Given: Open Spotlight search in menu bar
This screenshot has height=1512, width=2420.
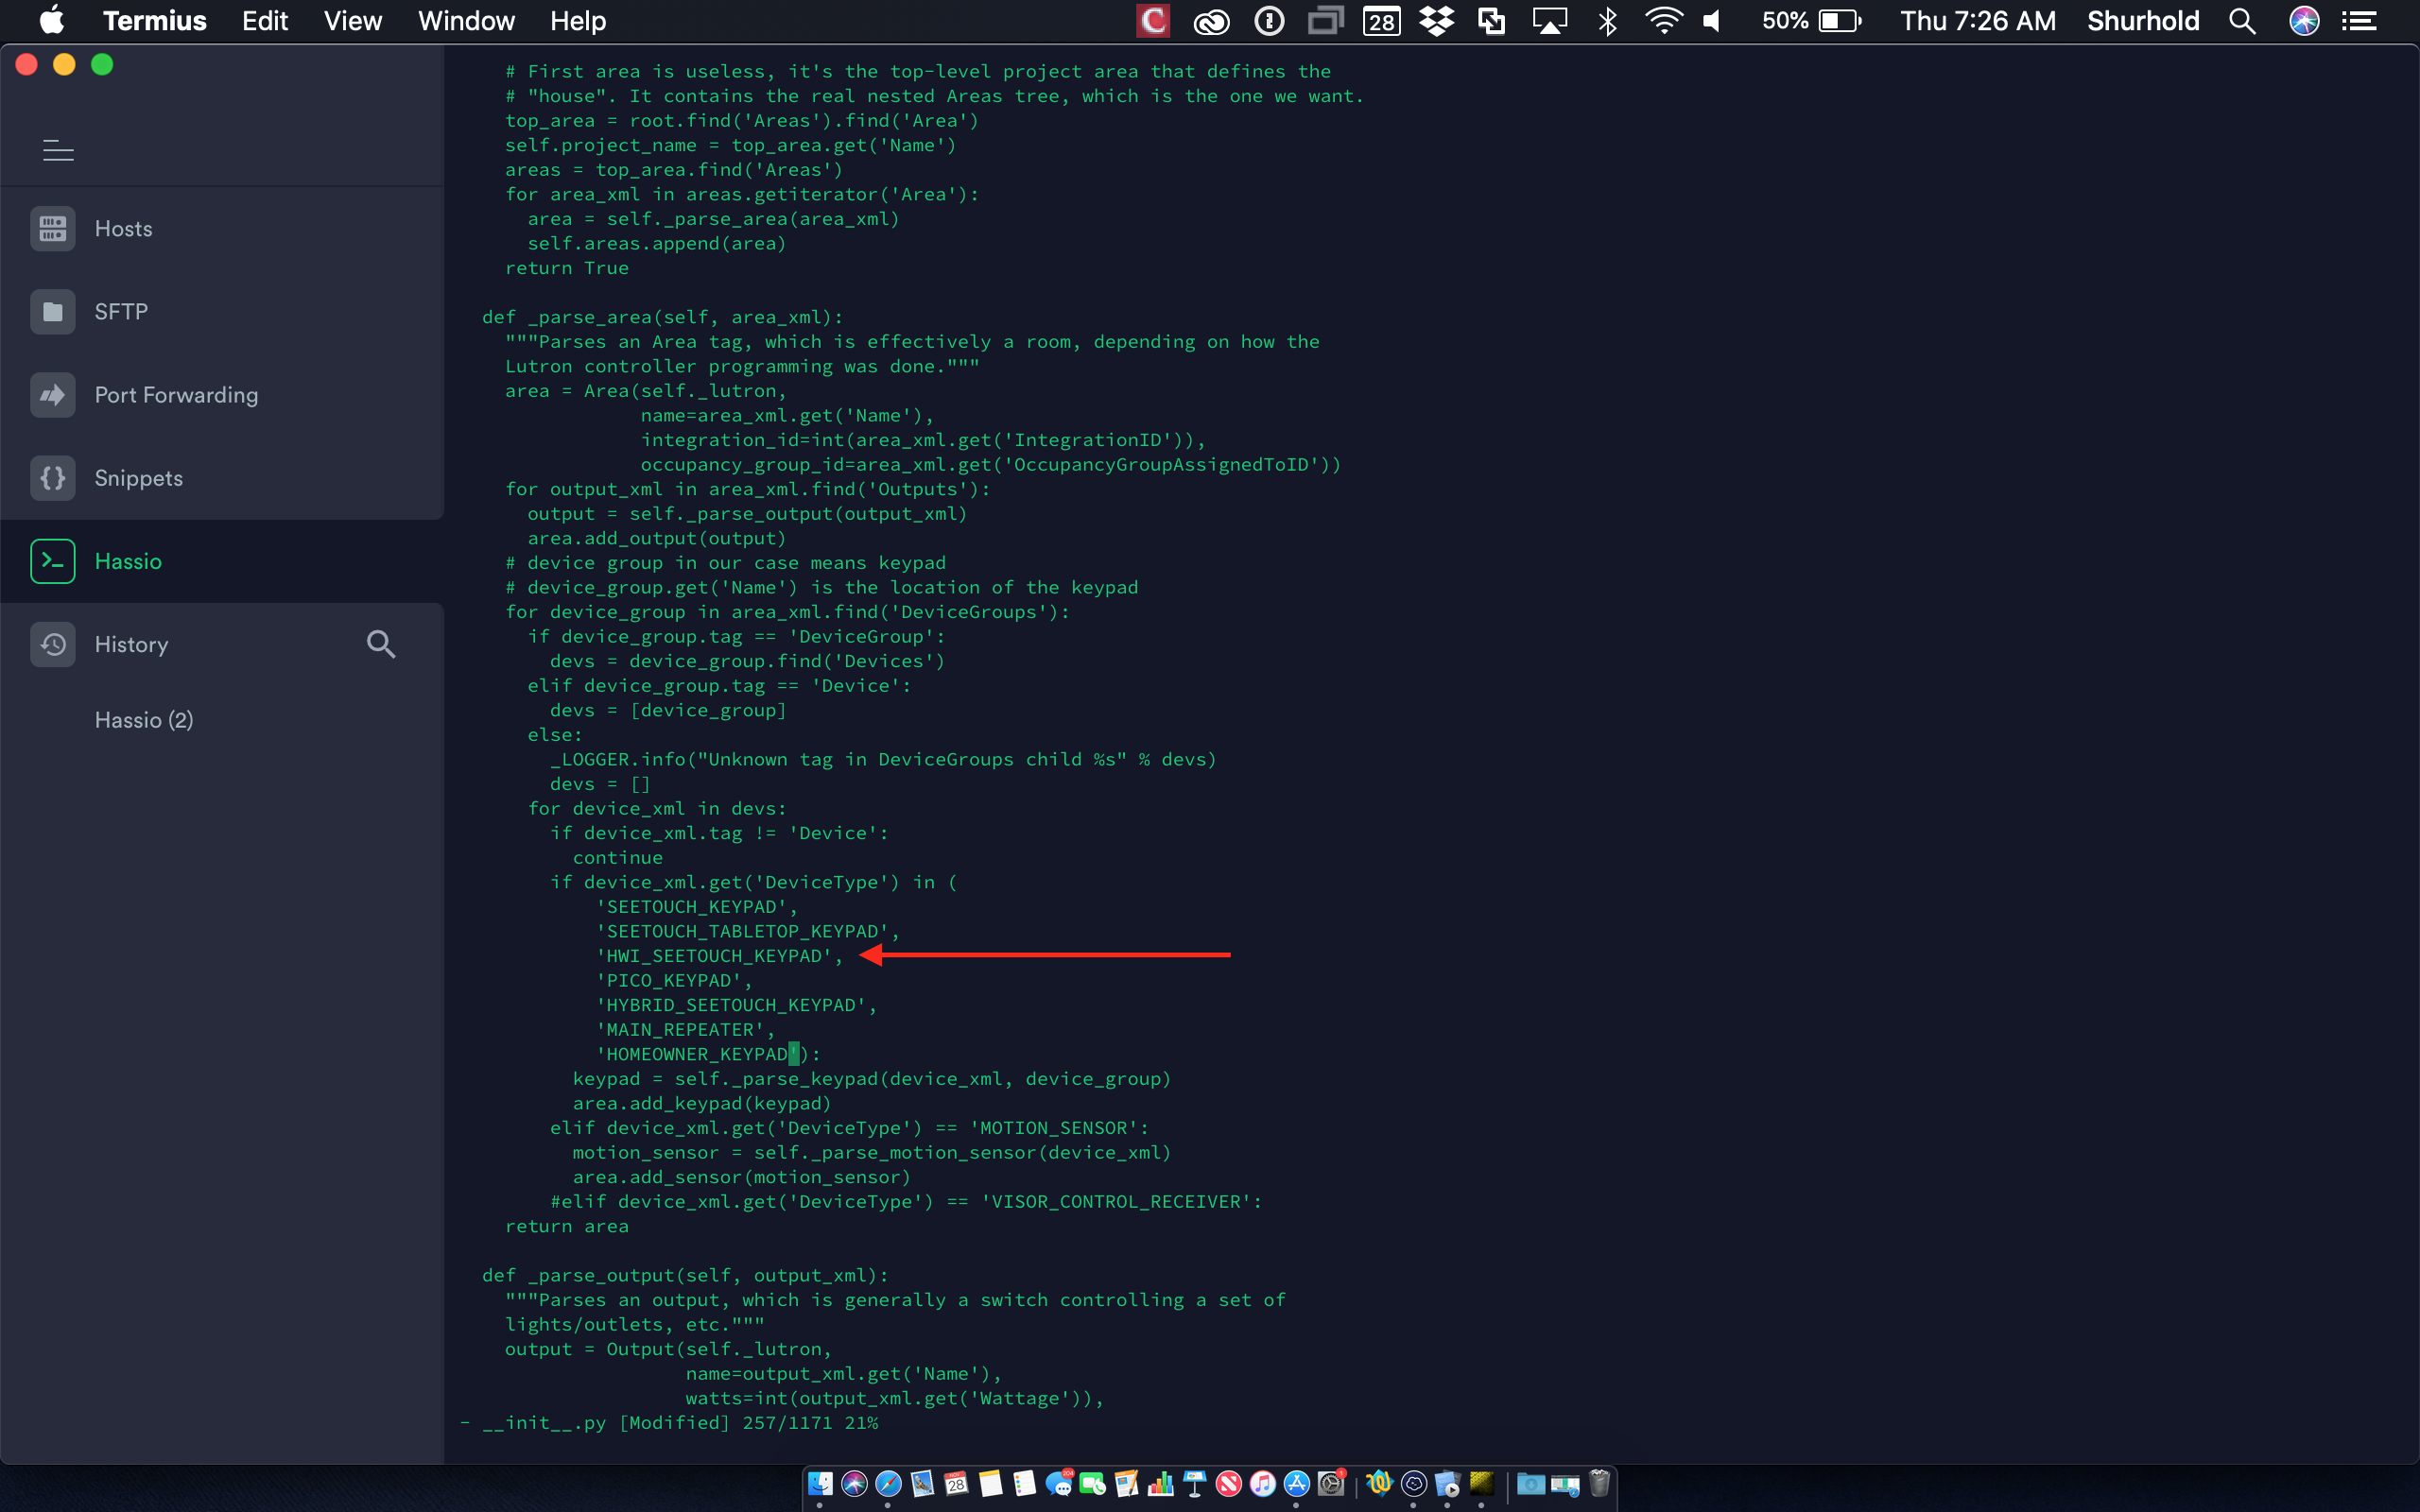Looking at the screenshot, I should tap(2242, 21).
